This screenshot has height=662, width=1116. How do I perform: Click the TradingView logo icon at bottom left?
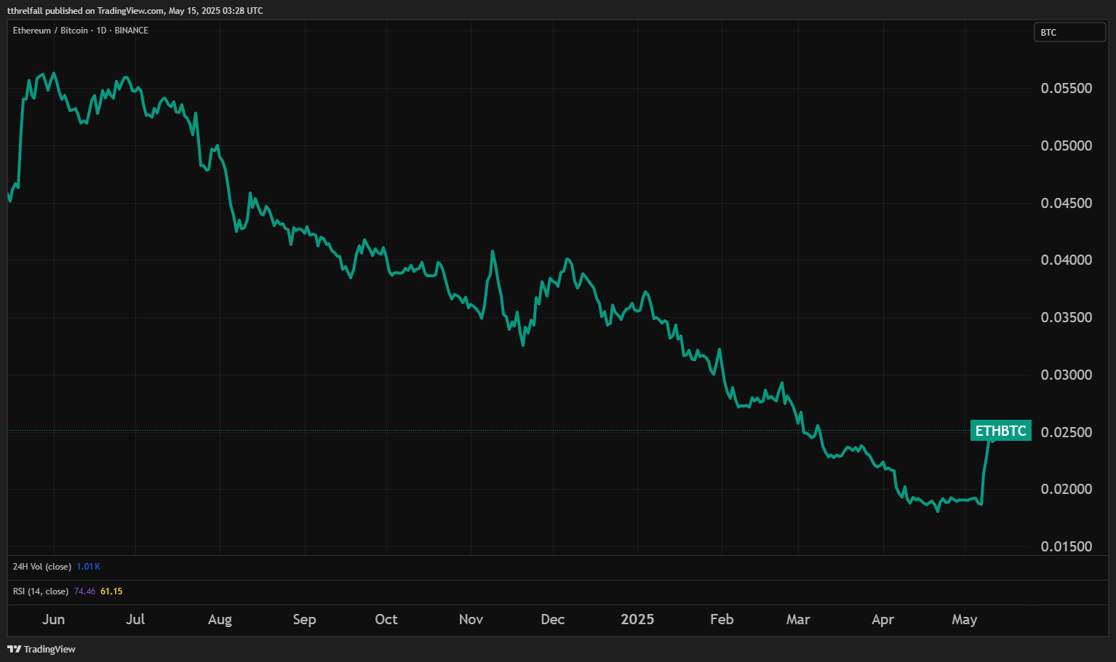pos(13,649)
